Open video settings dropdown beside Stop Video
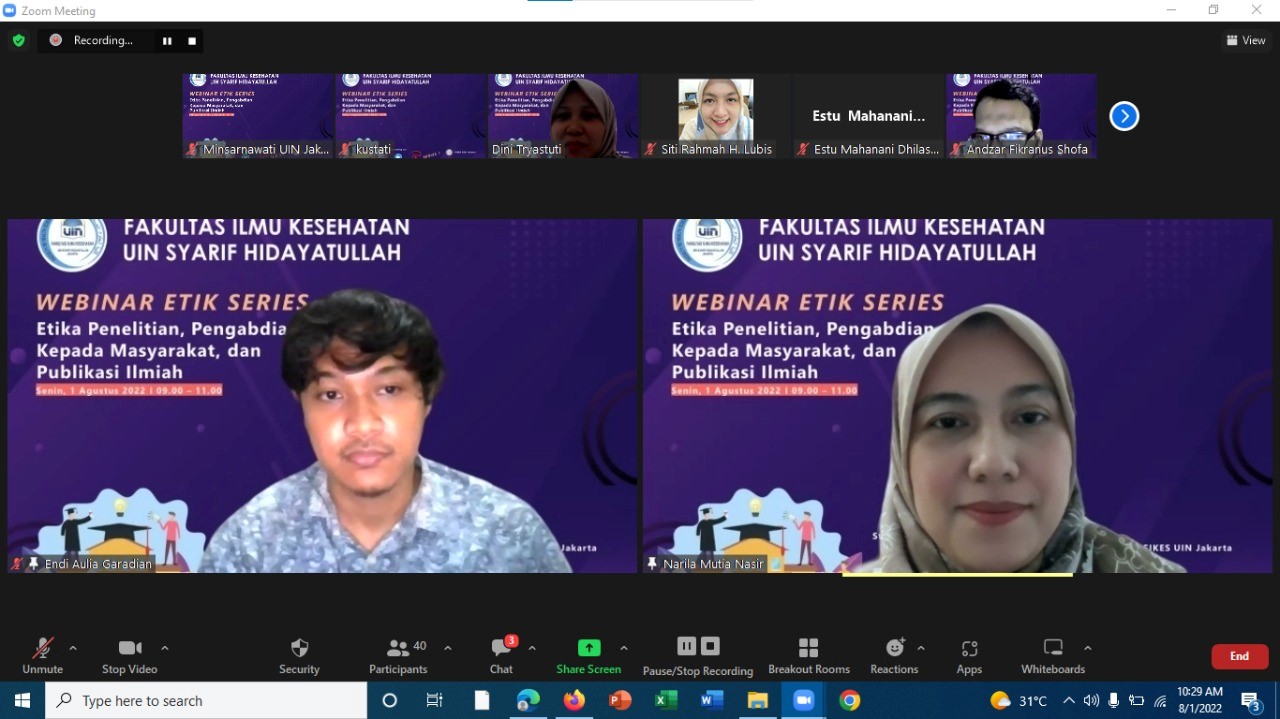This screenshot has height=719, width=1280. [165, 648]
